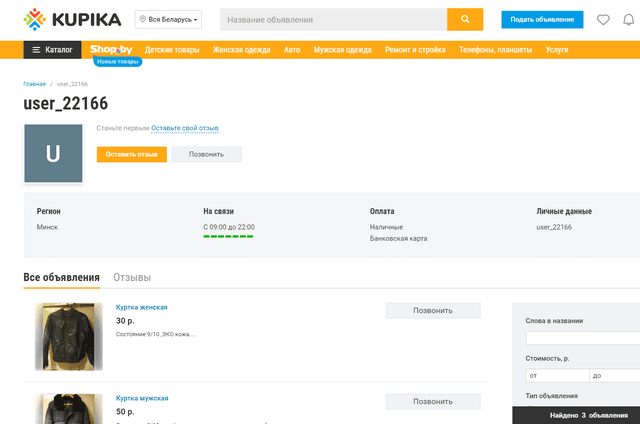Click the 50 р. price text
640x424 pixels.
tap(125, 412)
